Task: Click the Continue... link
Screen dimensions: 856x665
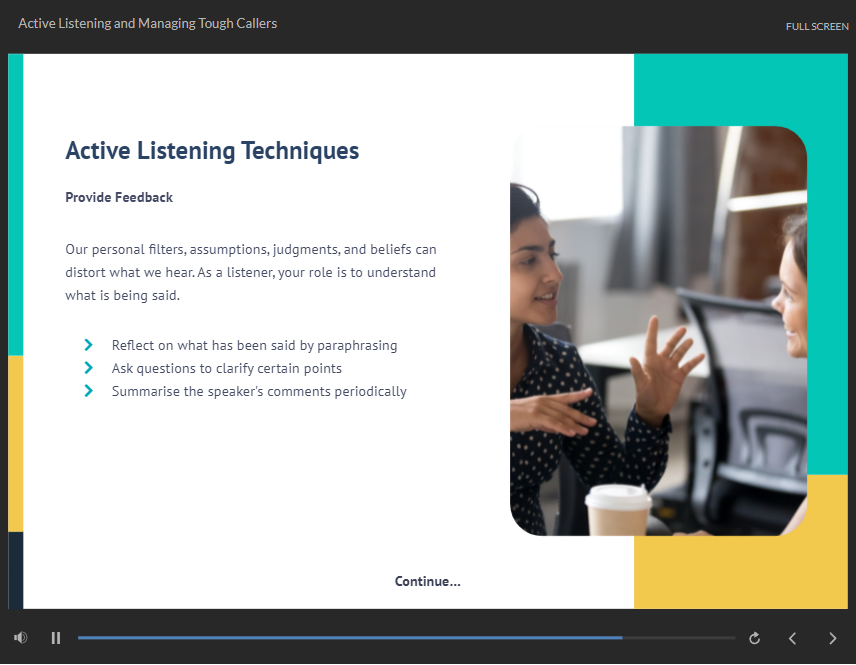Action: click(427, 581)
